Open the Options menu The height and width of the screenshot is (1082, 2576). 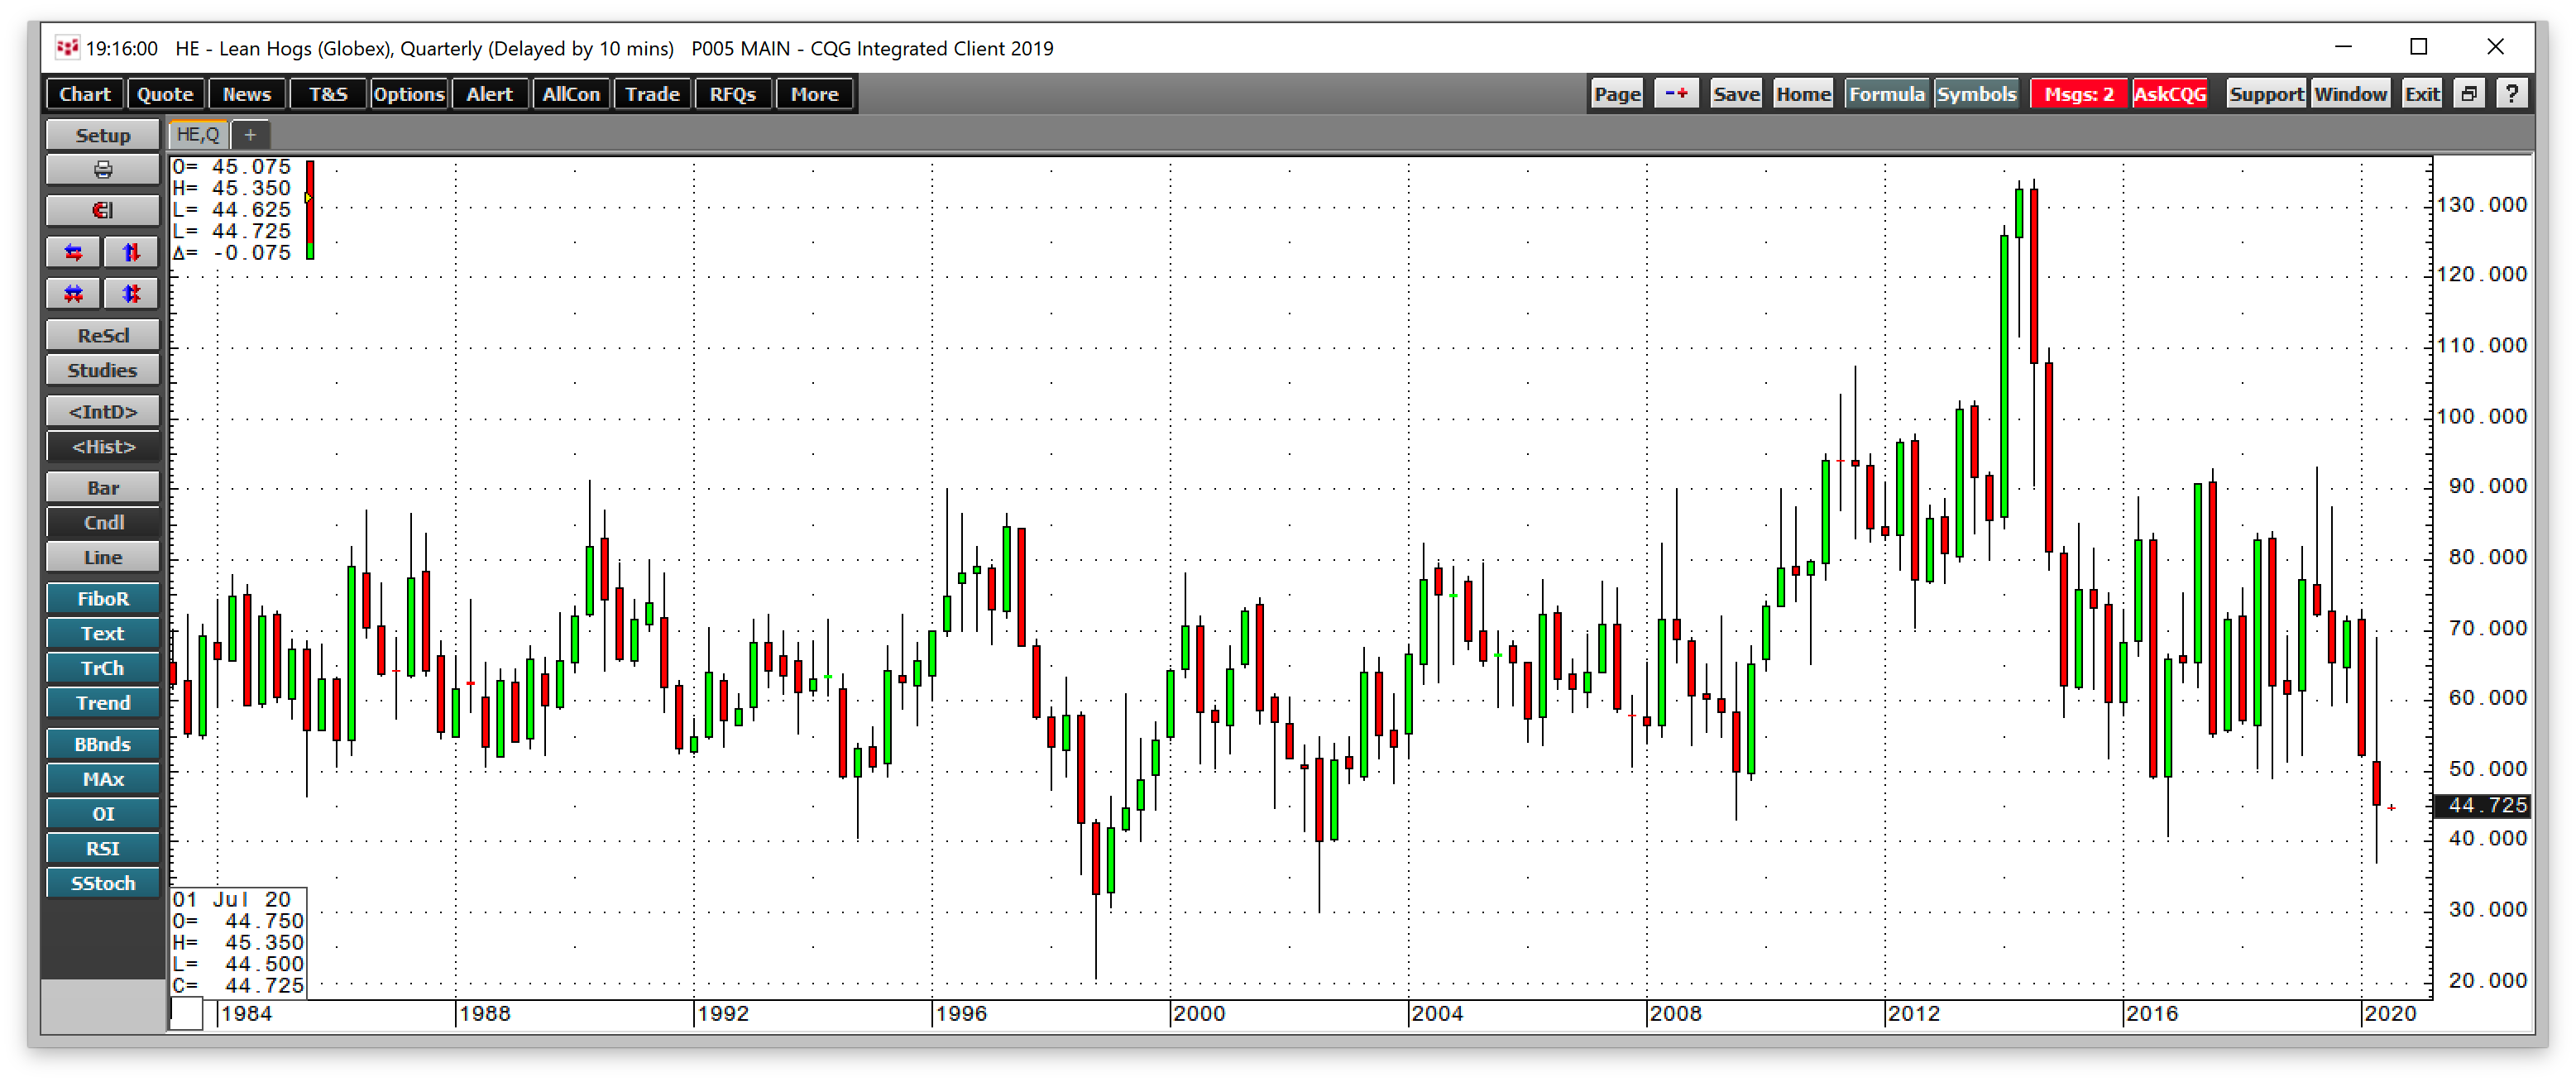[409, 94]
